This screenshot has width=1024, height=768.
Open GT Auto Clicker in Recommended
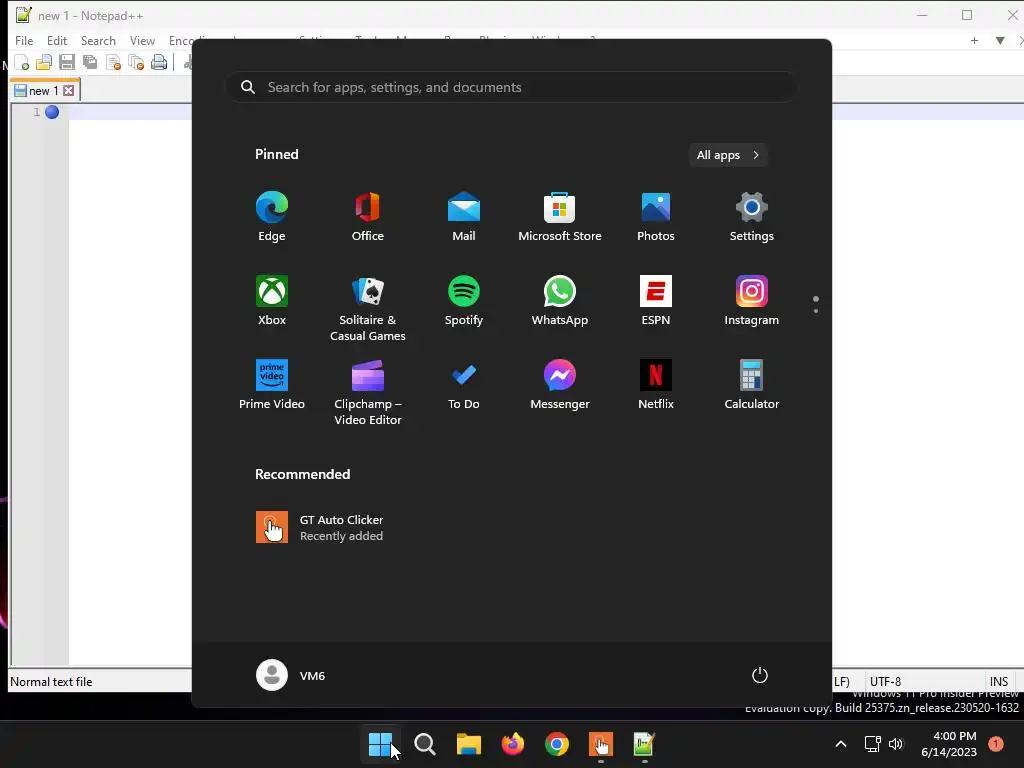(x=320, y=528)
